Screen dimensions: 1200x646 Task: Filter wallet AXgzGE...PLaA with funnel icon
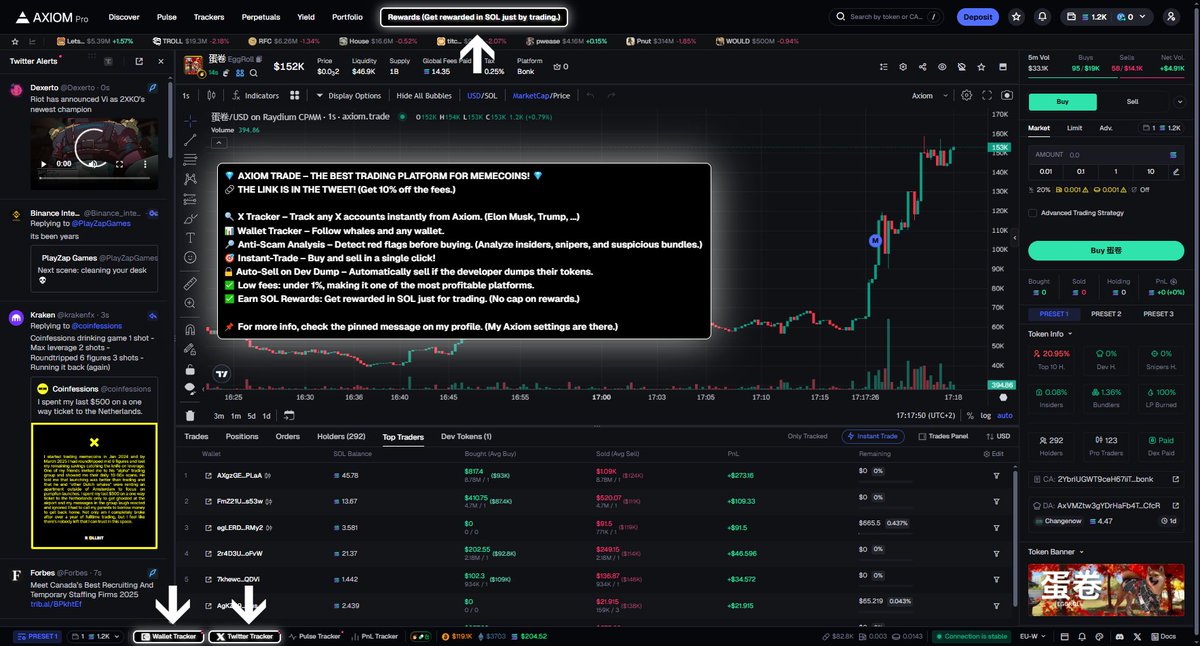(996, 475)
